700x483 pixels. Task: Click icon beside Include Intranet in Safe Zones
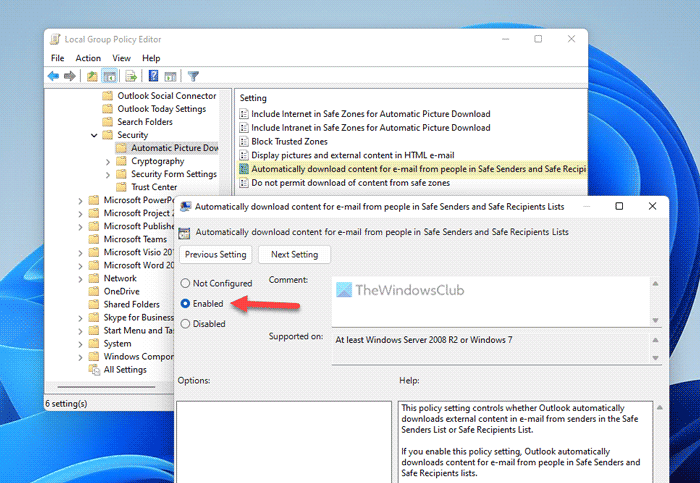coord(244,128)
